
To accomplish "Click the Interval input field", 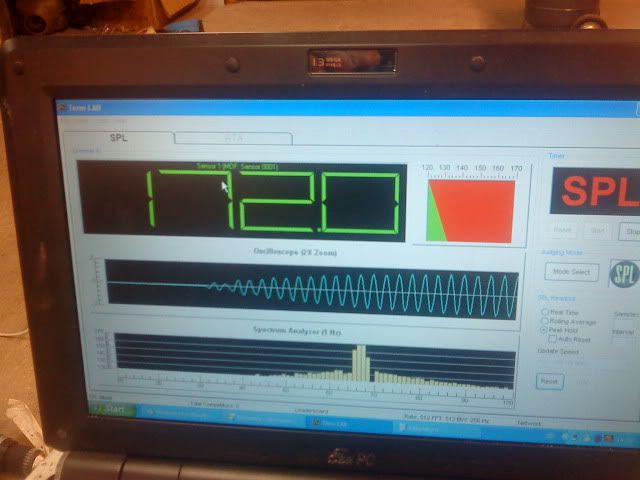I will point(623,340).
